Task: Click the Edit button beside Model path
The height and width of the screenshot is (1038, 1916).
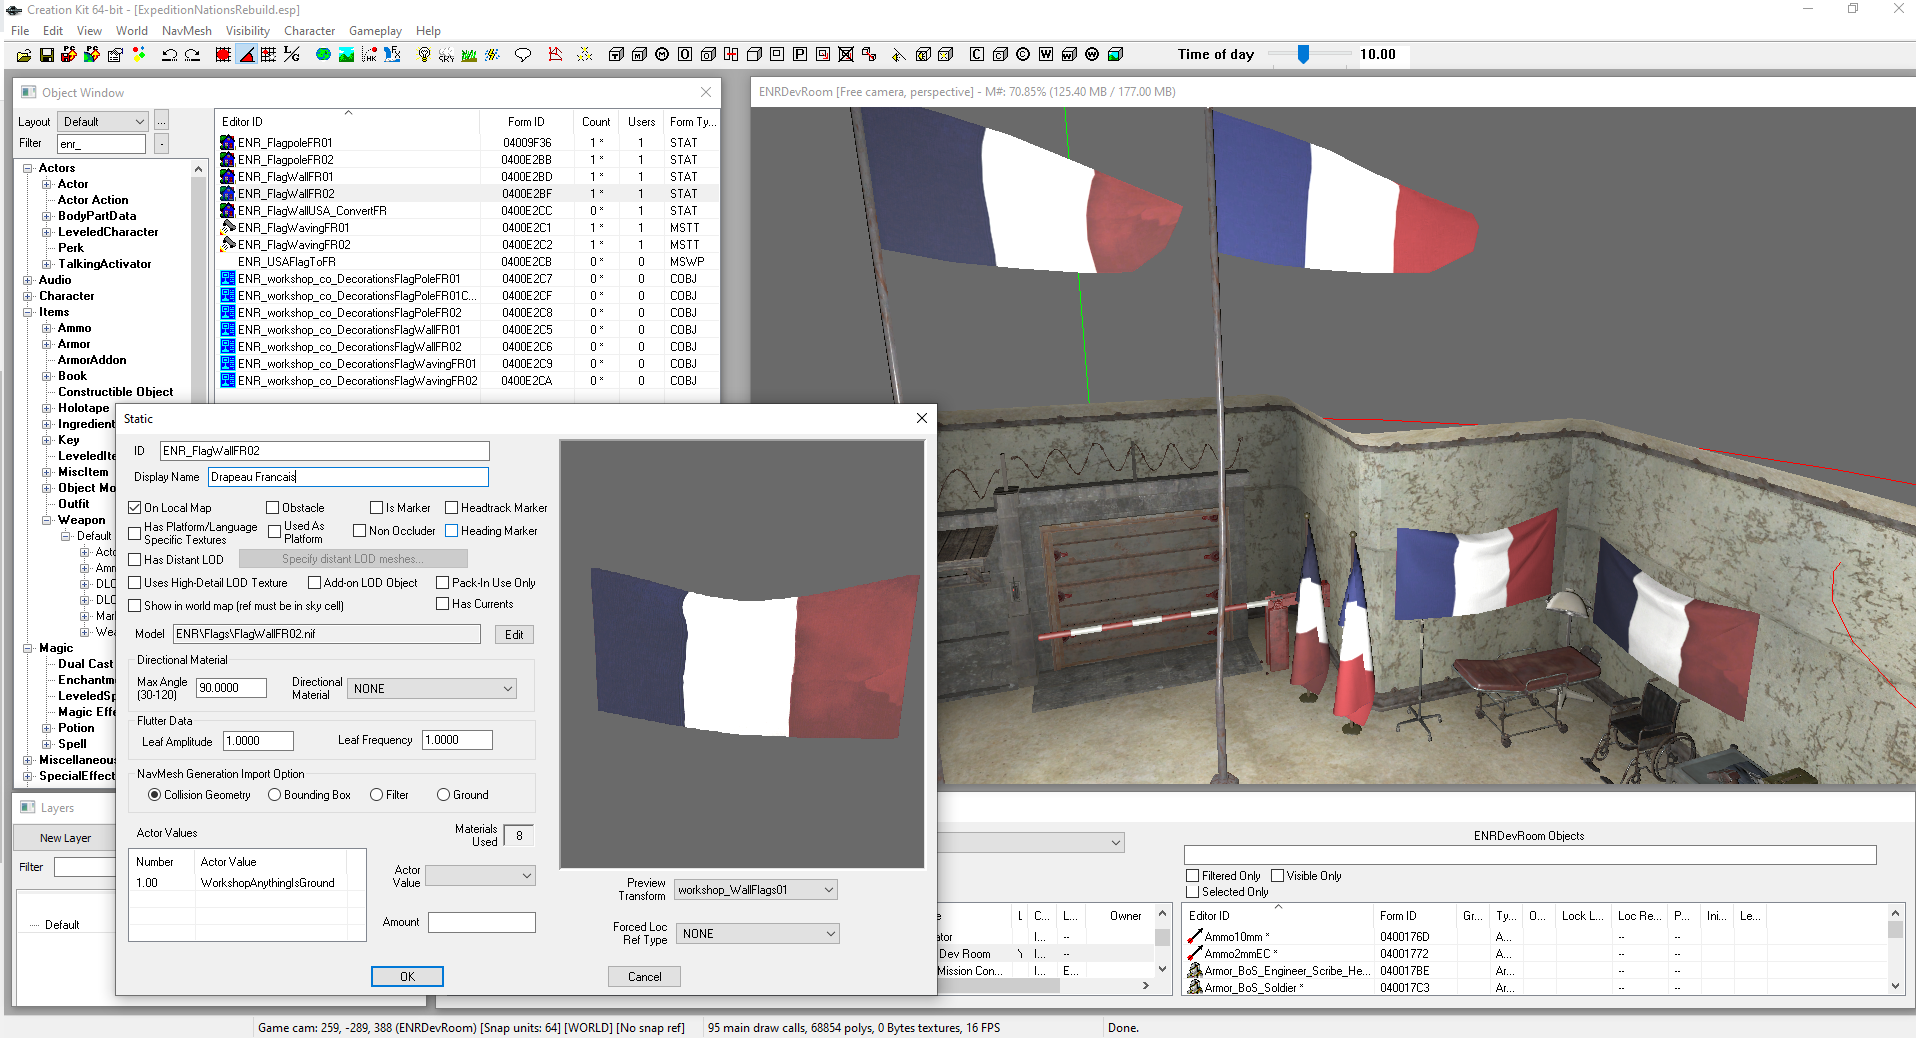Action: (514, 635)
